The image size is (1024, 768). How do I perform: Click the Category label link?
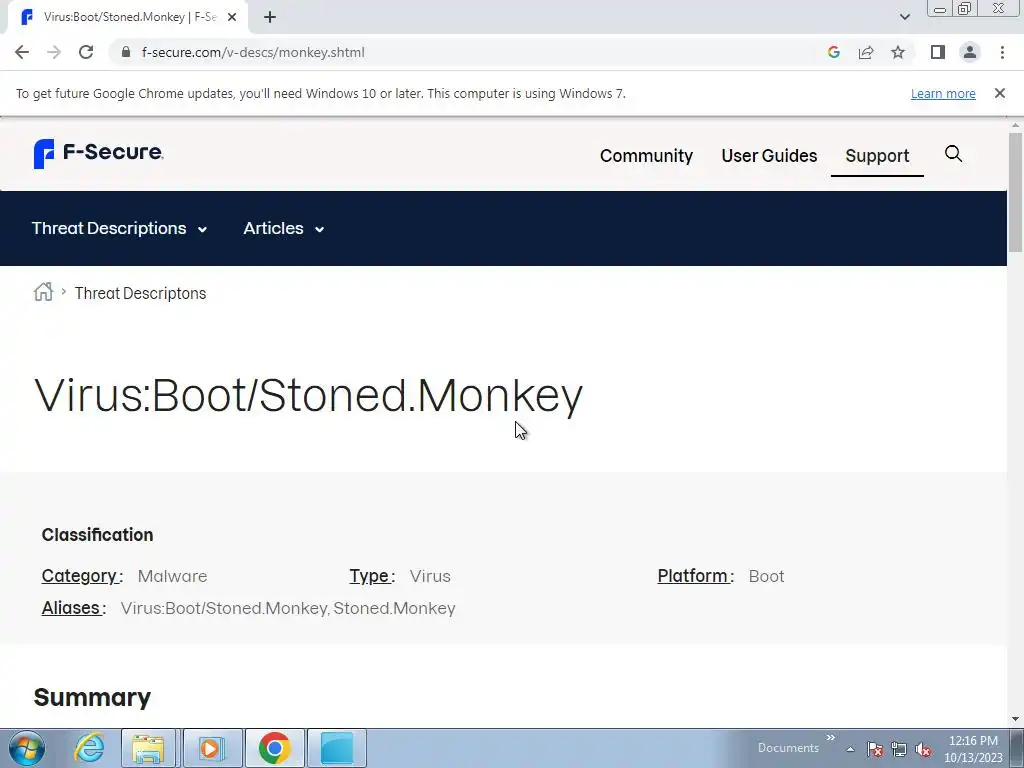point(82,576)
